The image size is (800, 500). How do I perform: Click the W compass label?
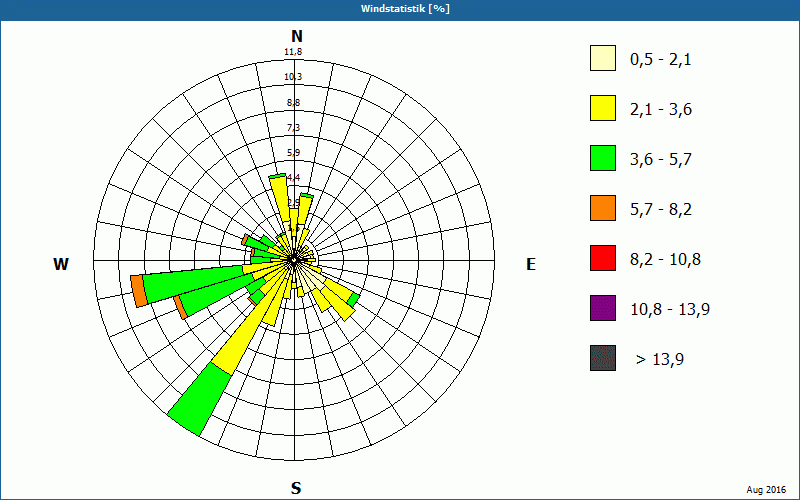(x=61, y=264)
